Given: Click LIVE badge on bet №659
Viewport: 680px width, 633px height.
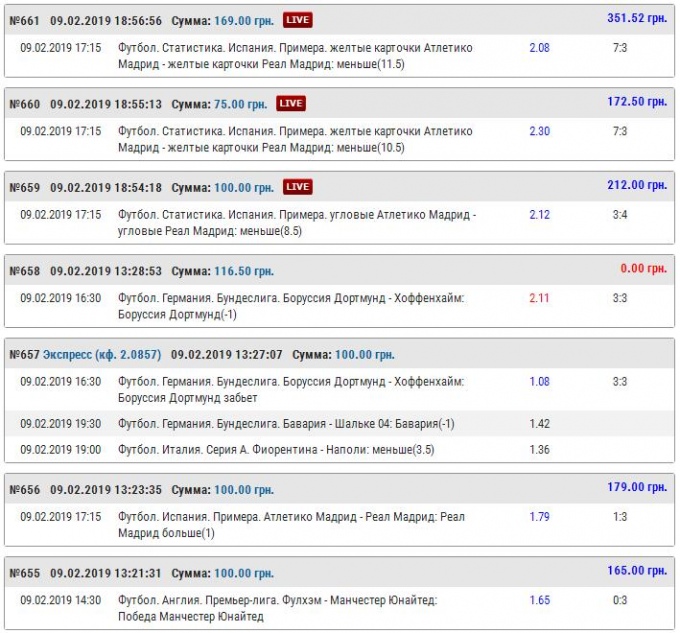Looking at the screenshot, I should (297, 187).
